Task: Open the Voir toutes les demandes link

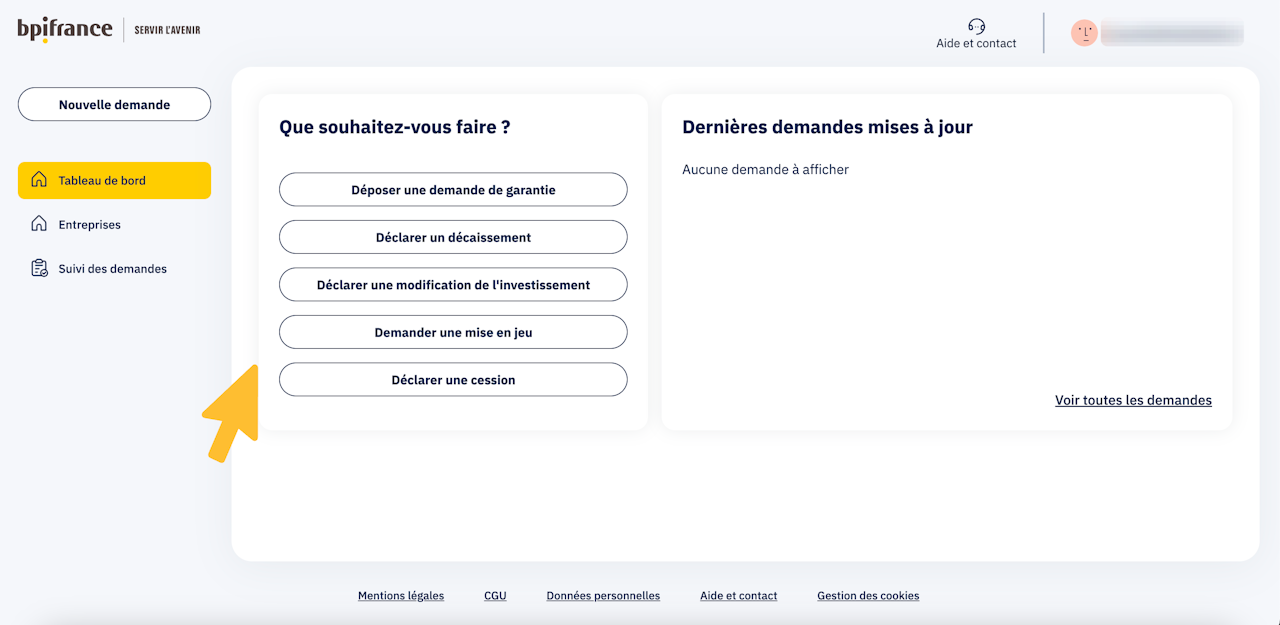Action: (x=1133, y=400)
